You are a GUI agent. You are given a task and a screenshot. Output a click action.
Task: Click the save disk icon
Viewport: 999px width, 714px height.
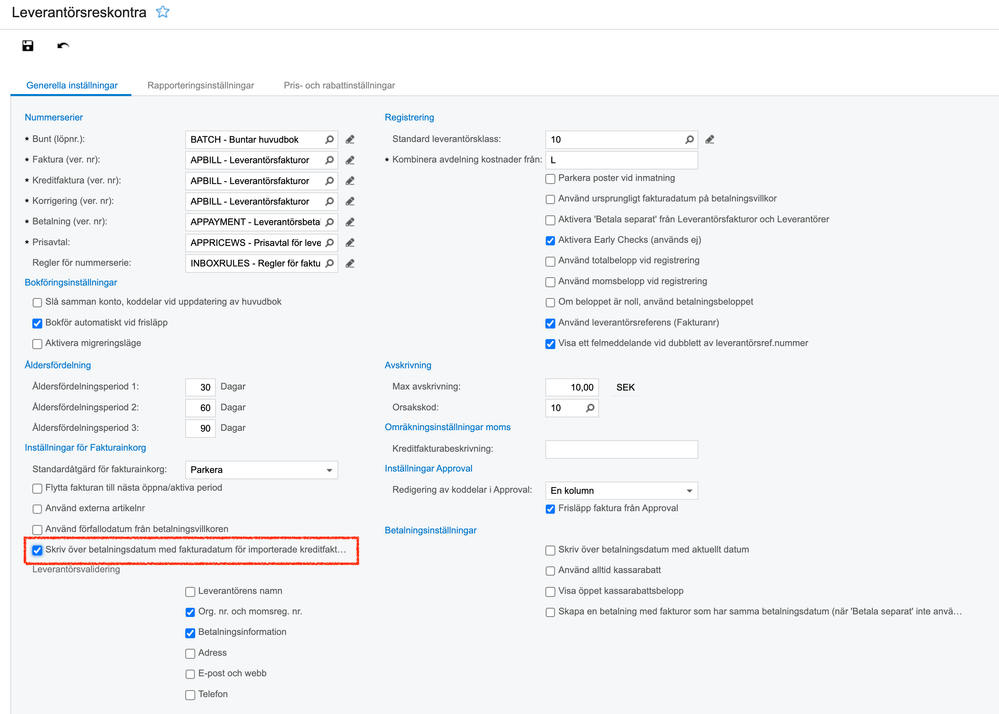click(28, 46)
